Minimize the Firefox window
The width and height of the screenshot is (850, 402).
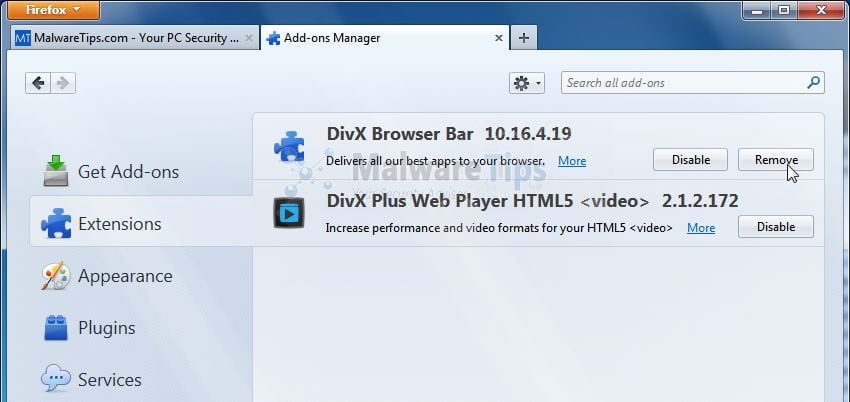pyautogui.click(x=758, y=9)
